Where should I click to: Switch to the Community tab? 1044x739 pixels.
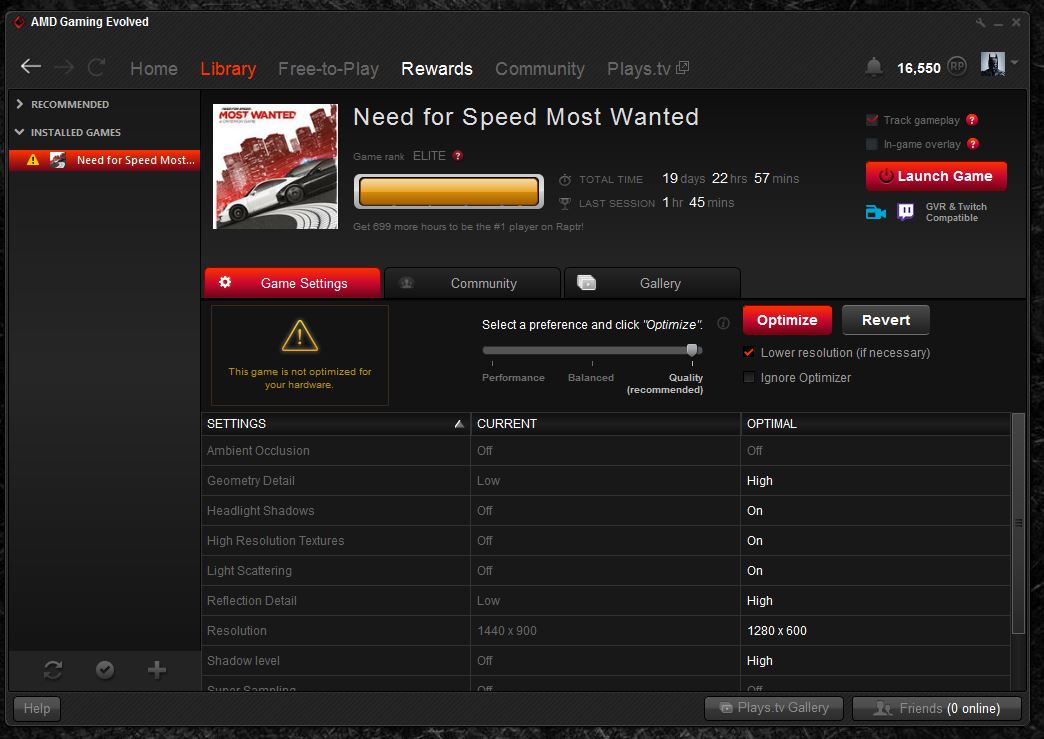(472, 283)
